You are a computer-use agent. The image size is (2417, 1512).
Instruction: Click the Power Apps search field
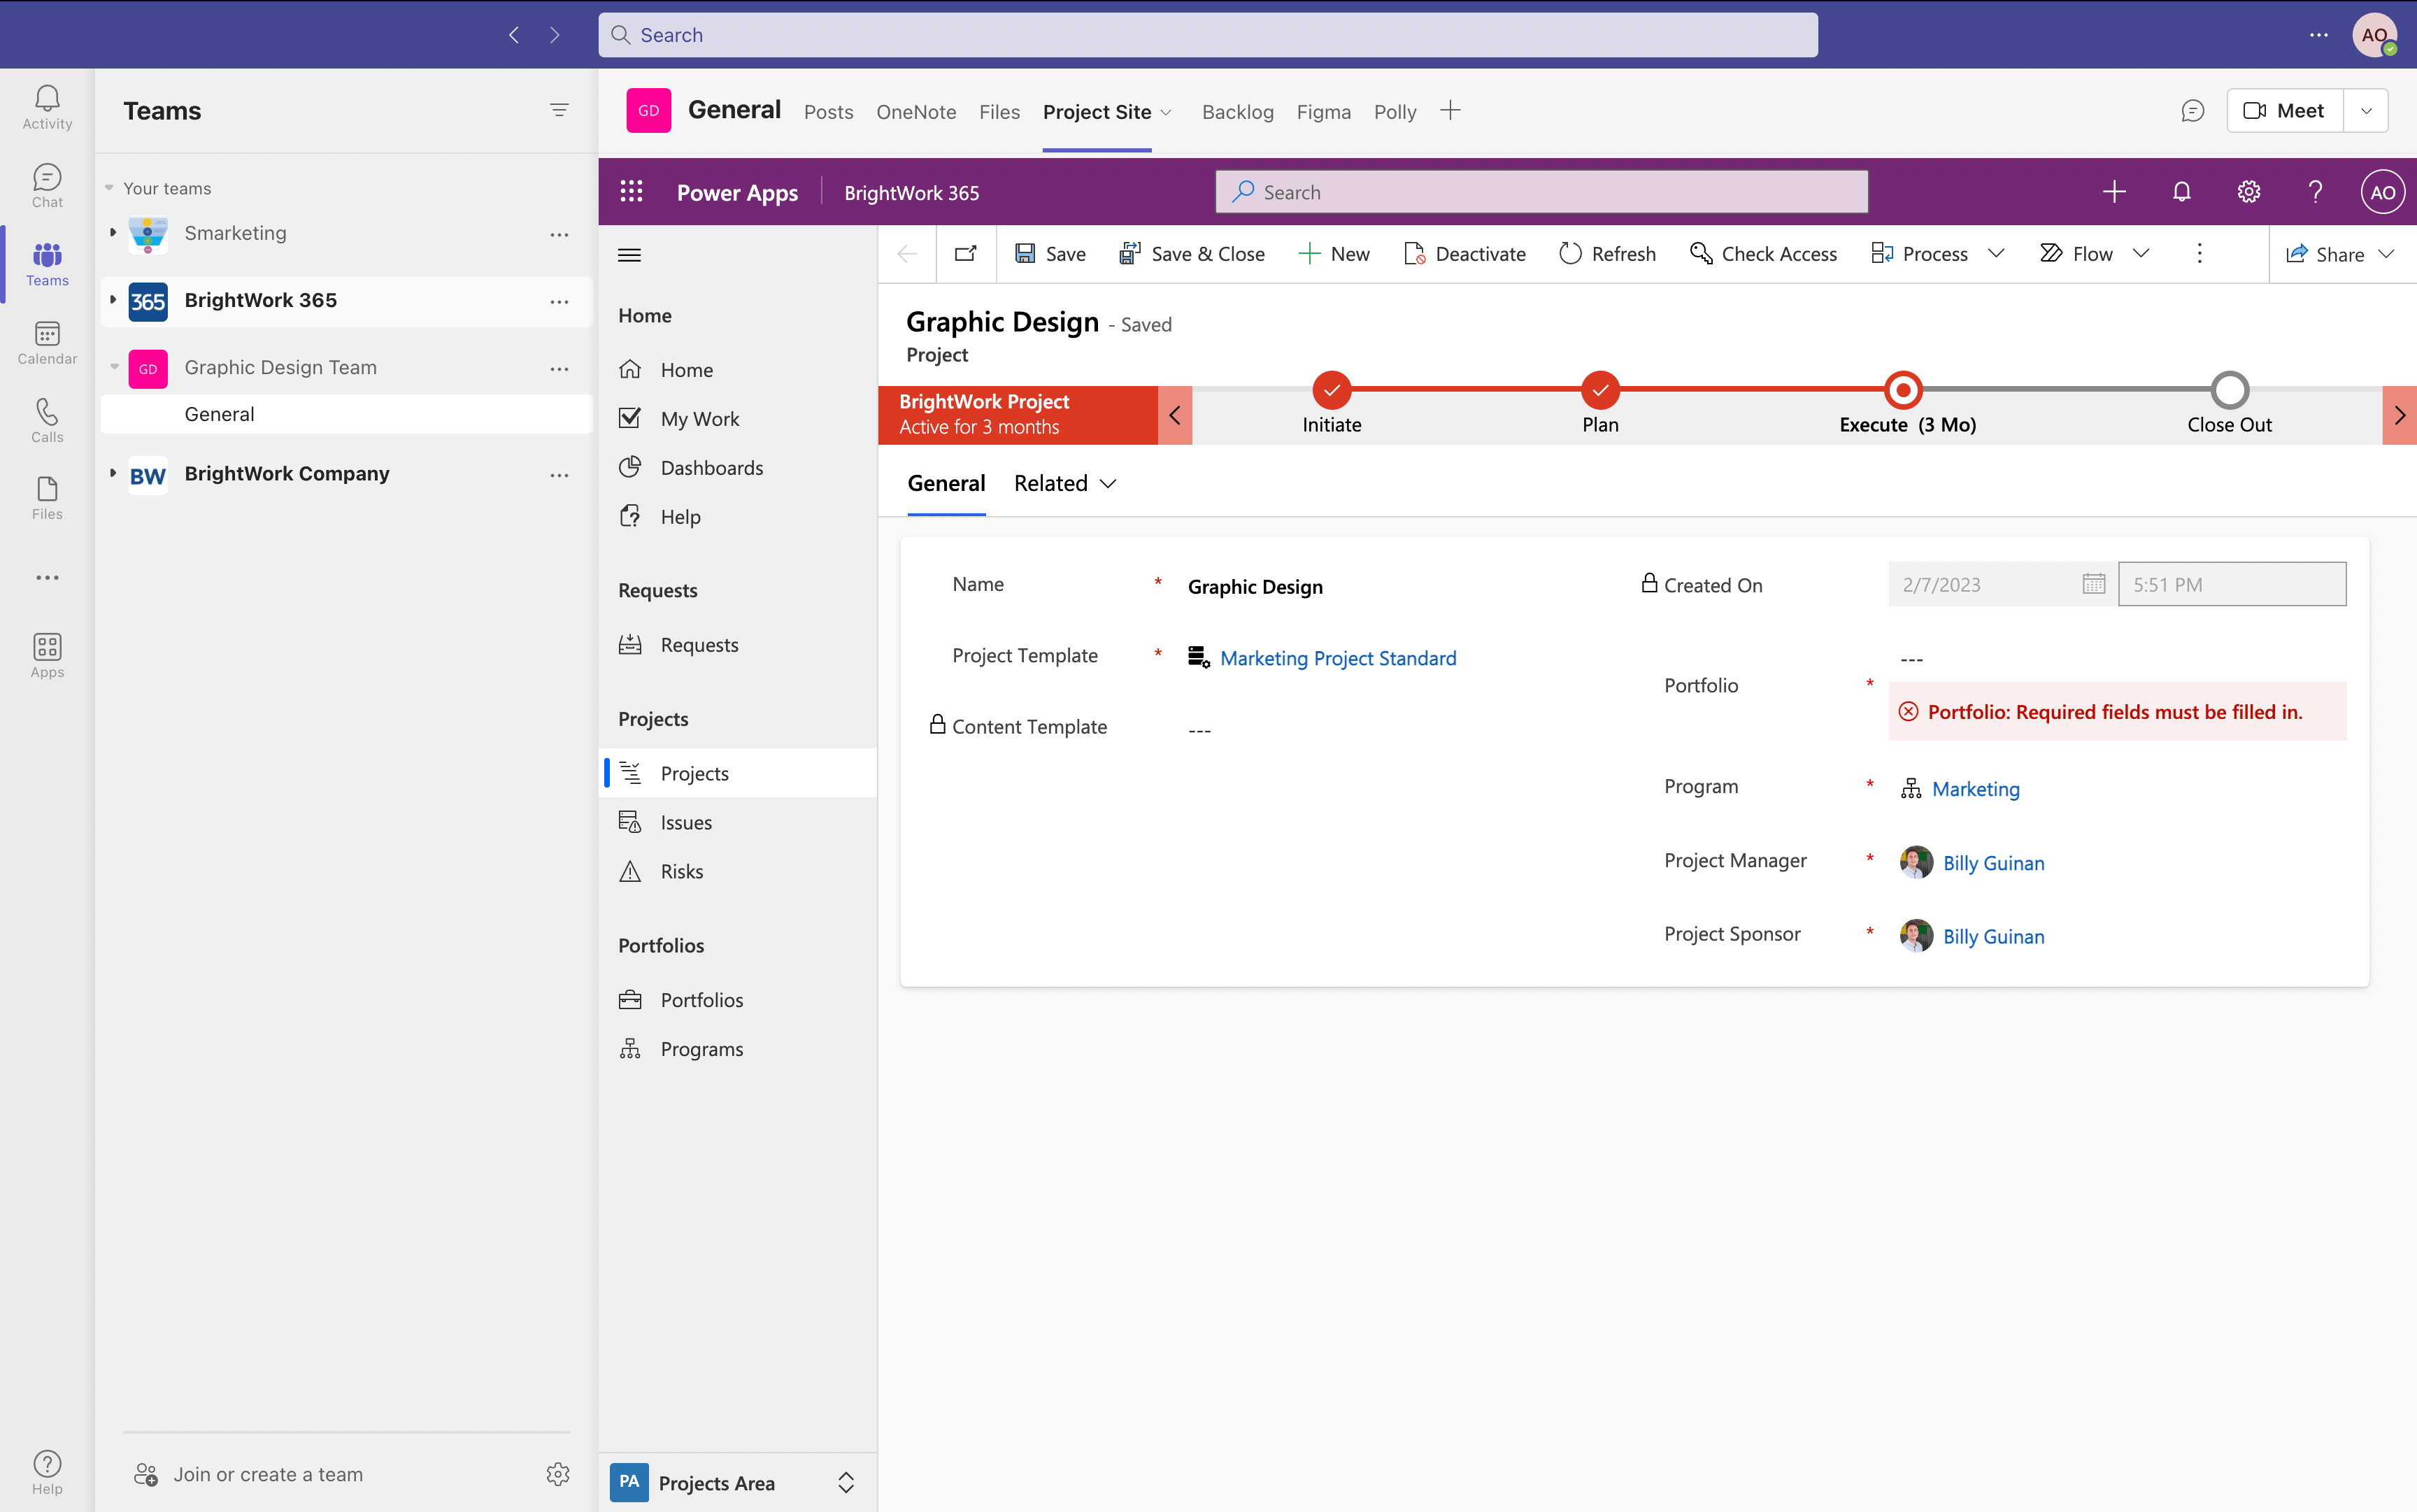(1541, 192)
